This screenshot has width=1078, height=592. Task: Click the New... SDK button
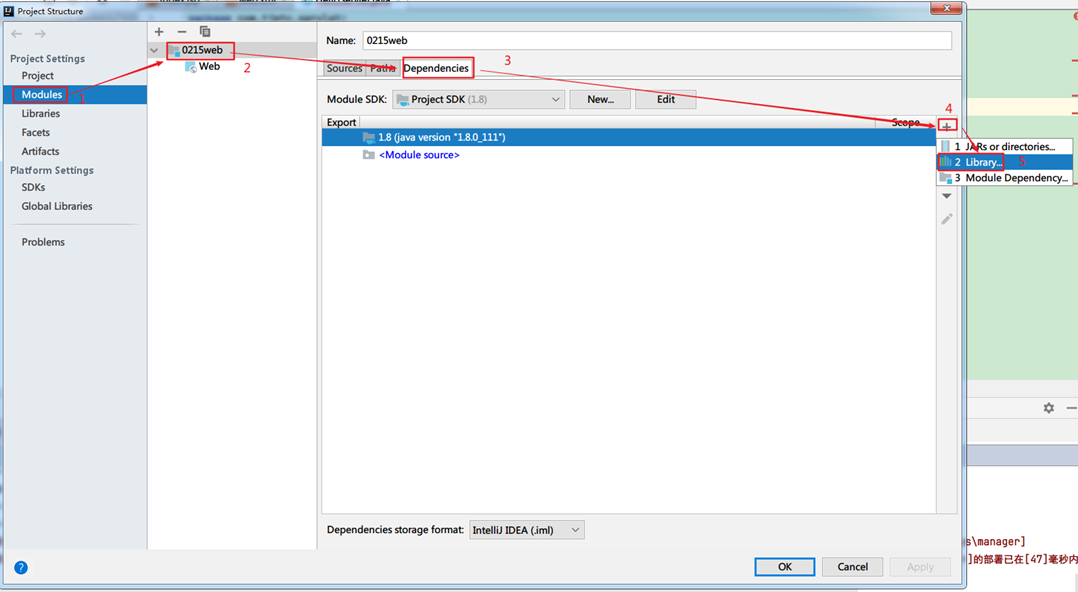point(600,100)
